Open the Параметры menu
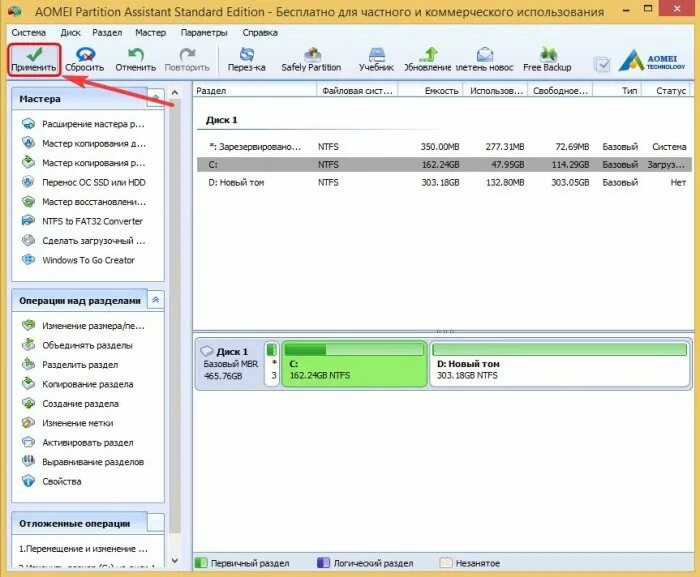 (x=204, y=33)
